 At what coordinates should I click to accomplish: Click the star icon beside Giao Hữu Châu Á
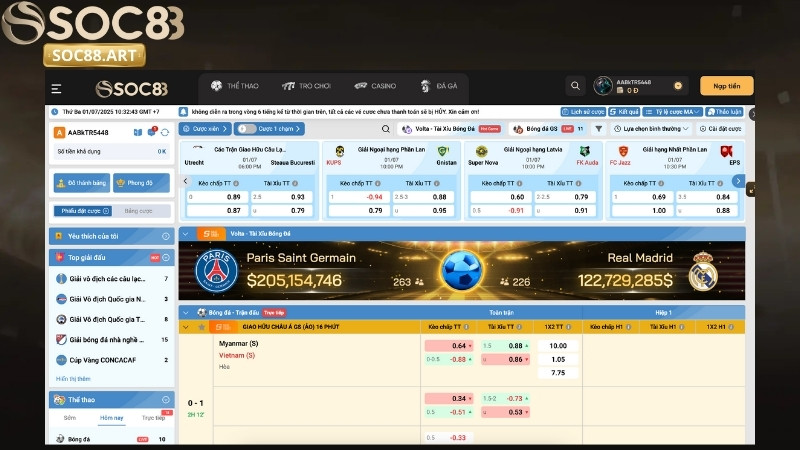click(x=186, y=327)
